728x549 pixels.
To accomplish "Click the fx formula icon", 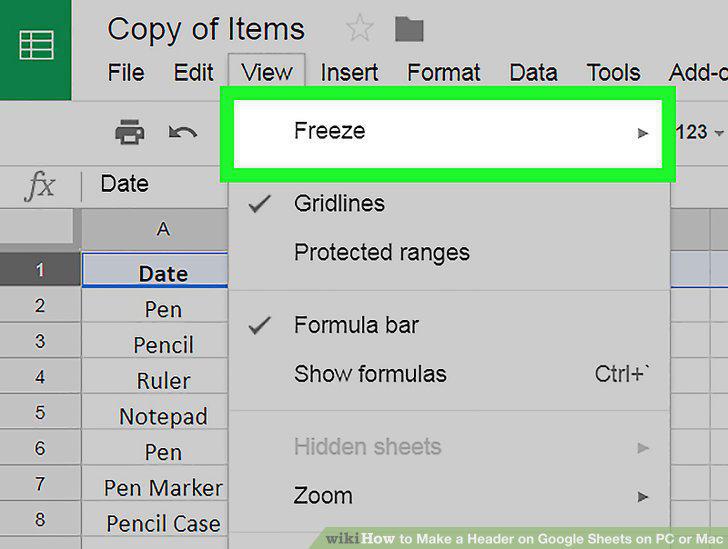I will click(40, 185).
